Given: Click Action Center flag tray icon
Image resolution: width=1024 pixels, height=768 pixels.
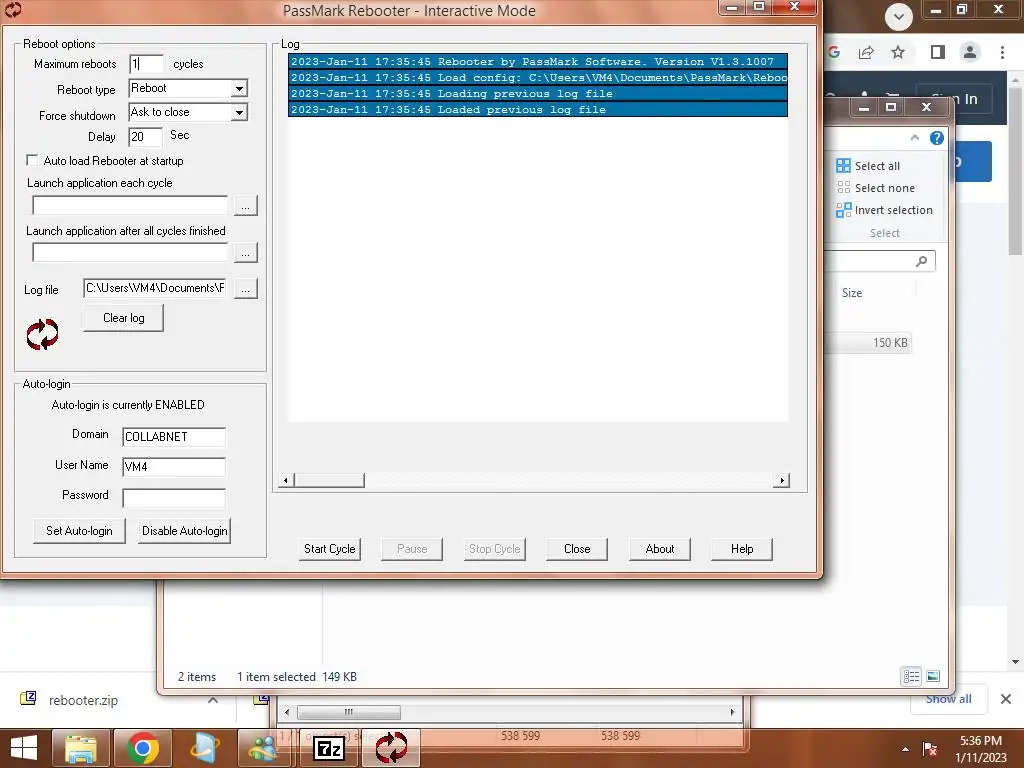Looking at the screenshot, I should [x=930, y=749].
